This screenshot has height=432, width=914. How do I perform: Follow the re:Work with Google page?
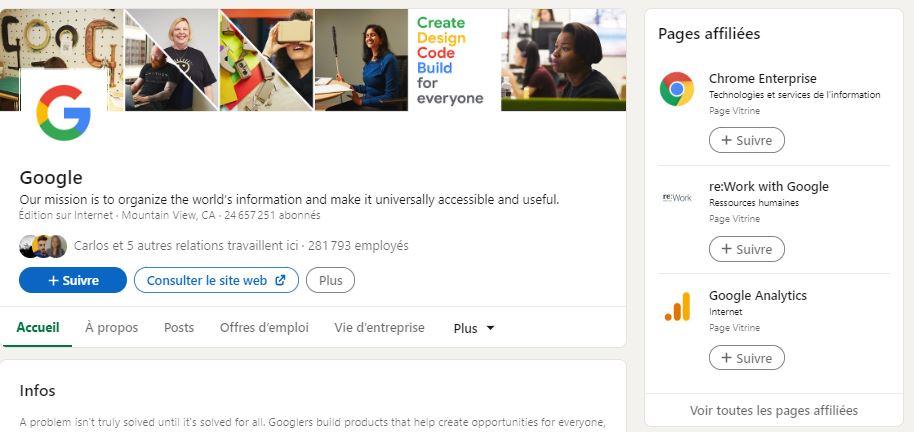pyautogui.click(x=746, y=249)
